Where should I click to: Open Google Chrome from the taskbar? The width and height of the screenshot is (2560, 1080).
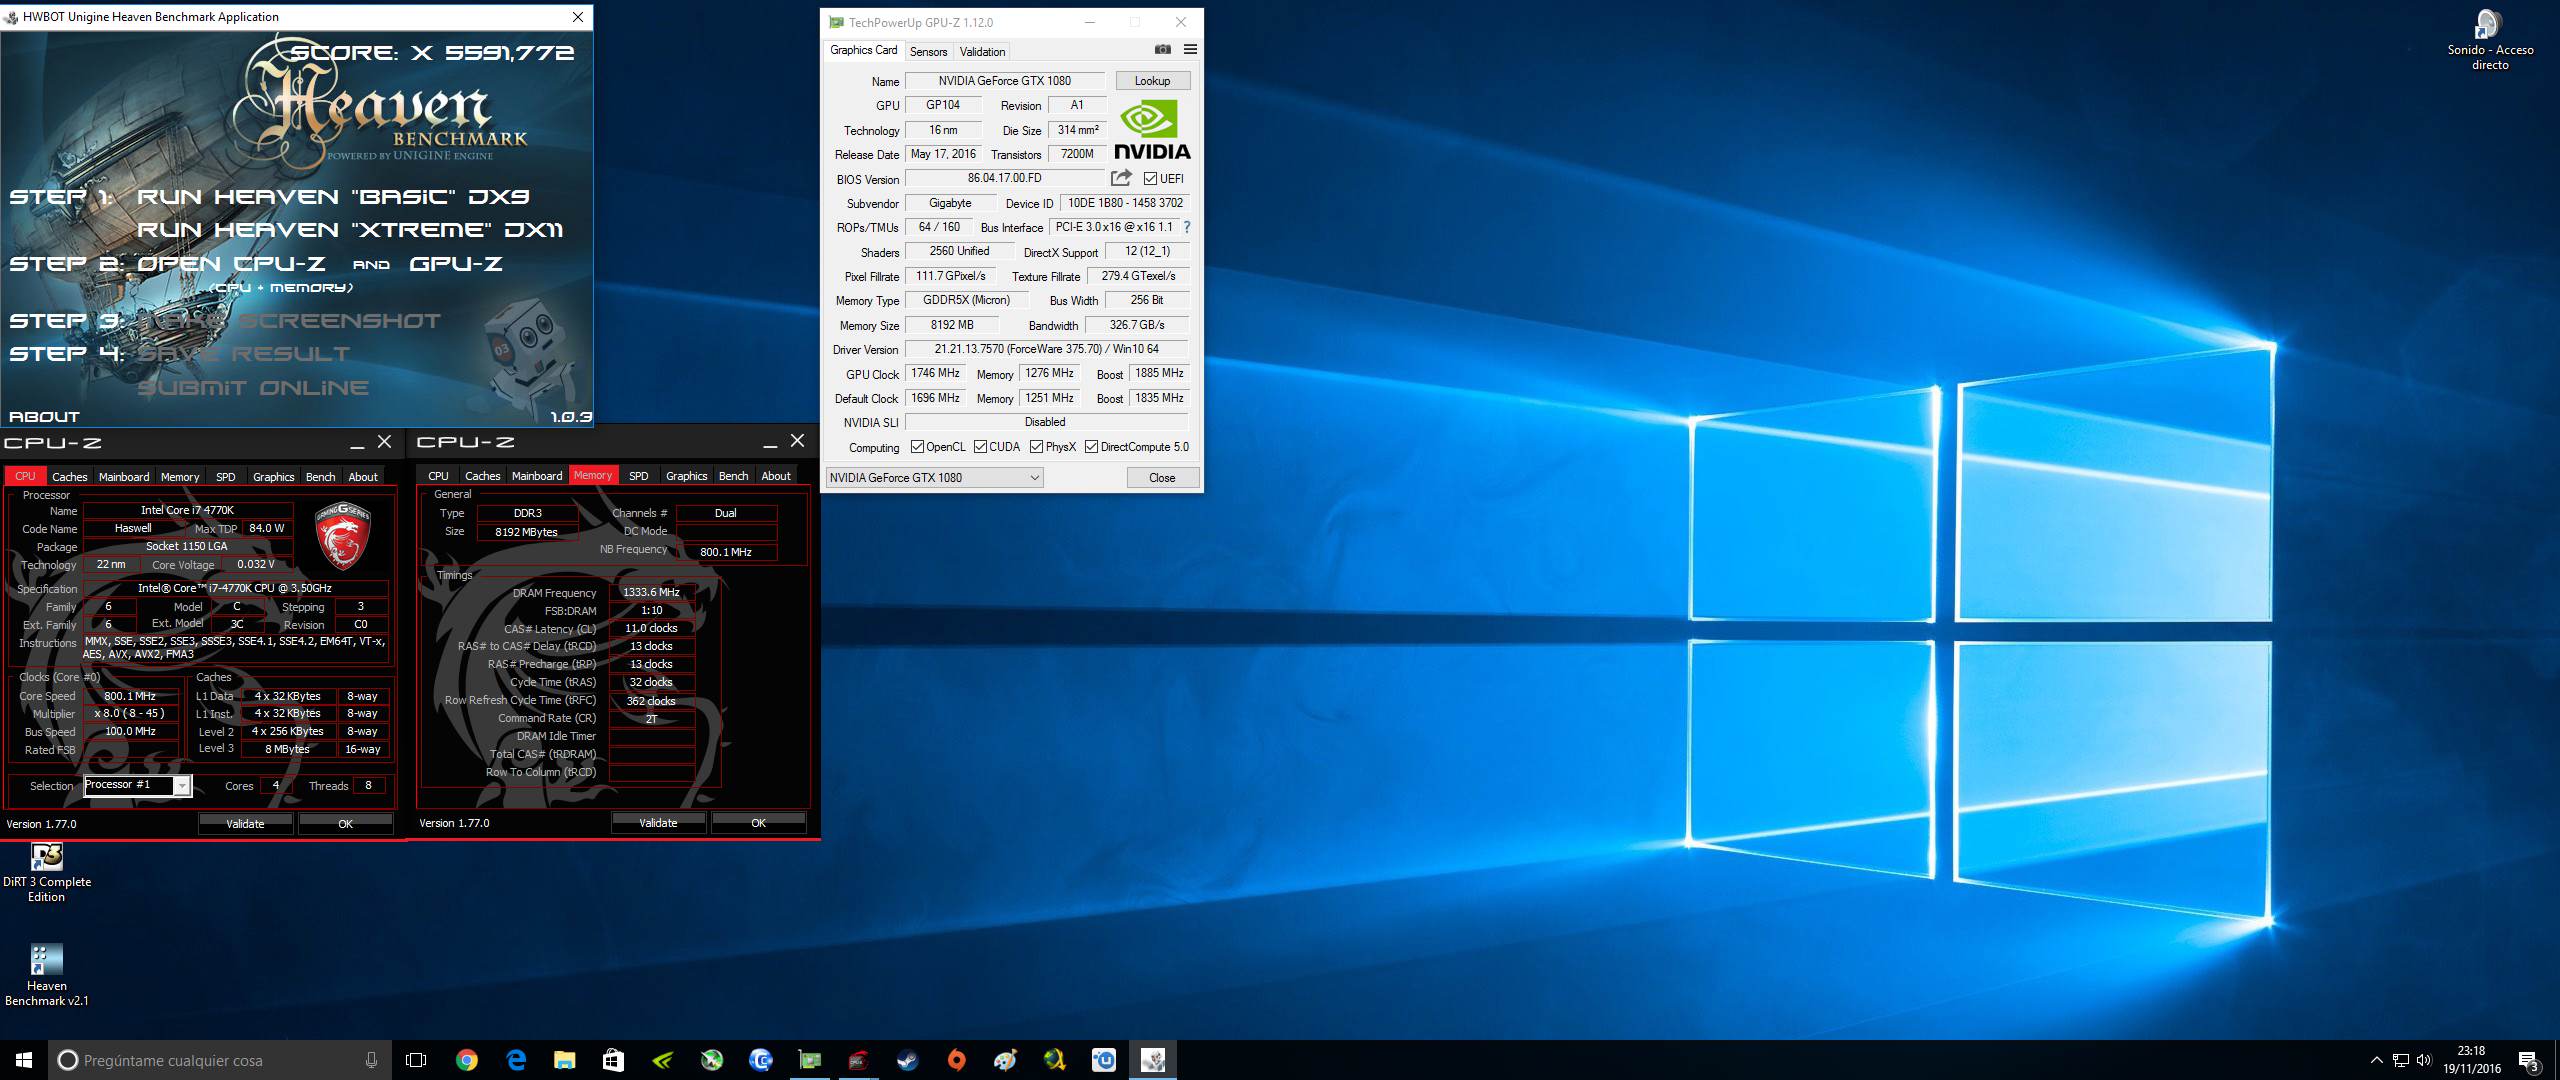[466, 1060]
